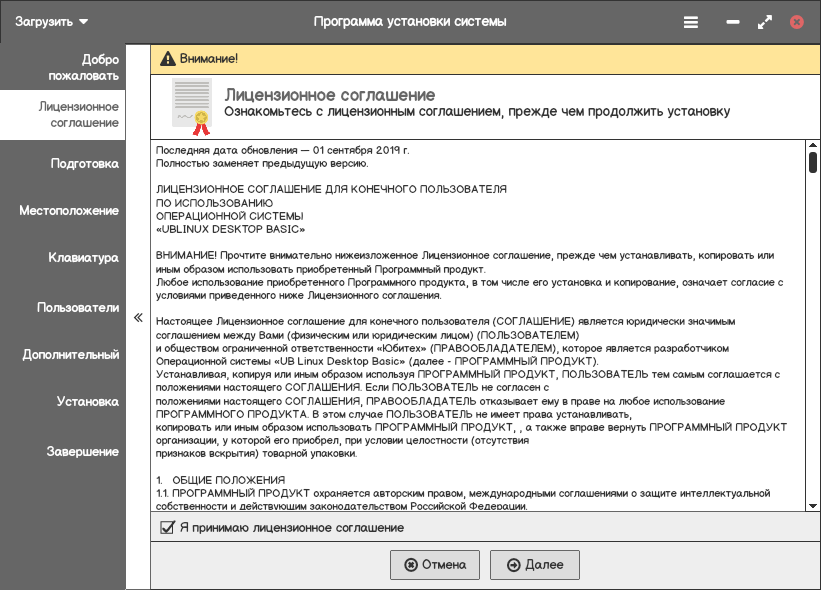Click "Последняя дата обновления — 01 сентября 2019 г."
821x590 pixels.
pos(283,150)
